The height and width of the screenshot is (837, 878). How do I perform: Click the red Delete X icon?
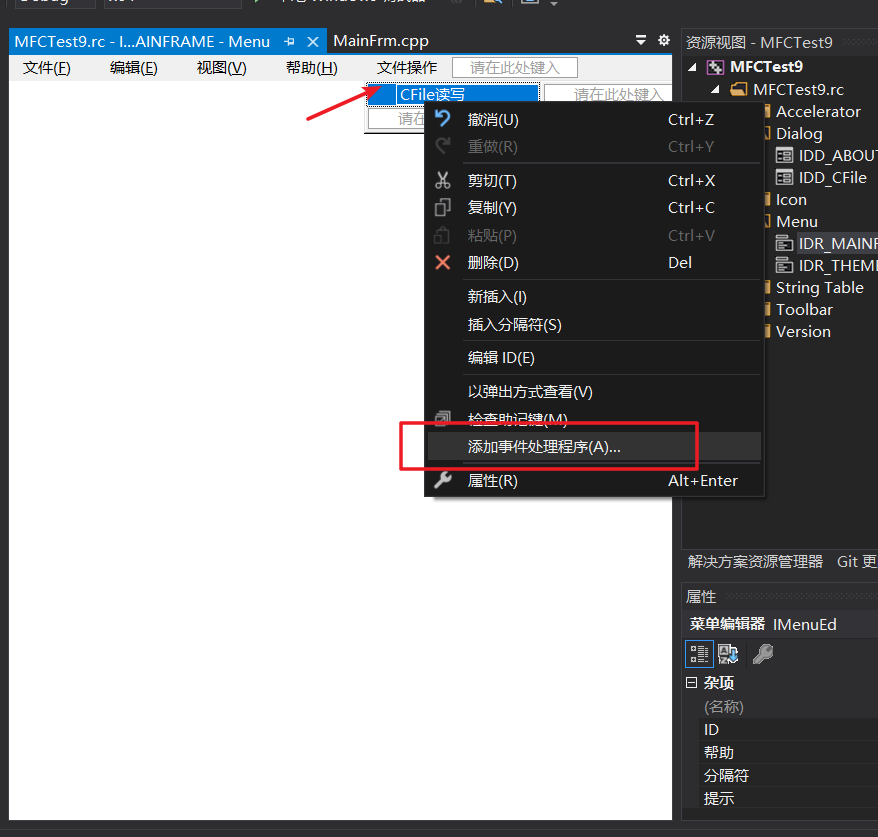coord(442,262)
